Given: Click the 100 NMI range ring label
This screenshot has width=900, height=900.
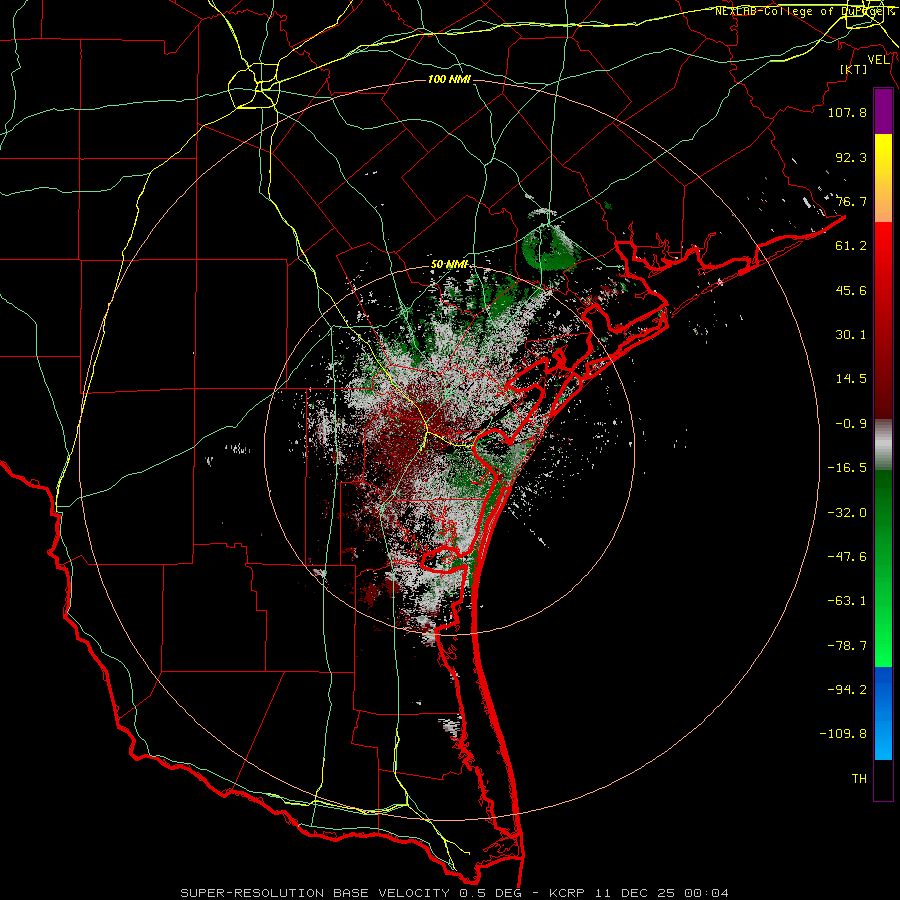Looking at the screenshot, I should click(449, 79).
